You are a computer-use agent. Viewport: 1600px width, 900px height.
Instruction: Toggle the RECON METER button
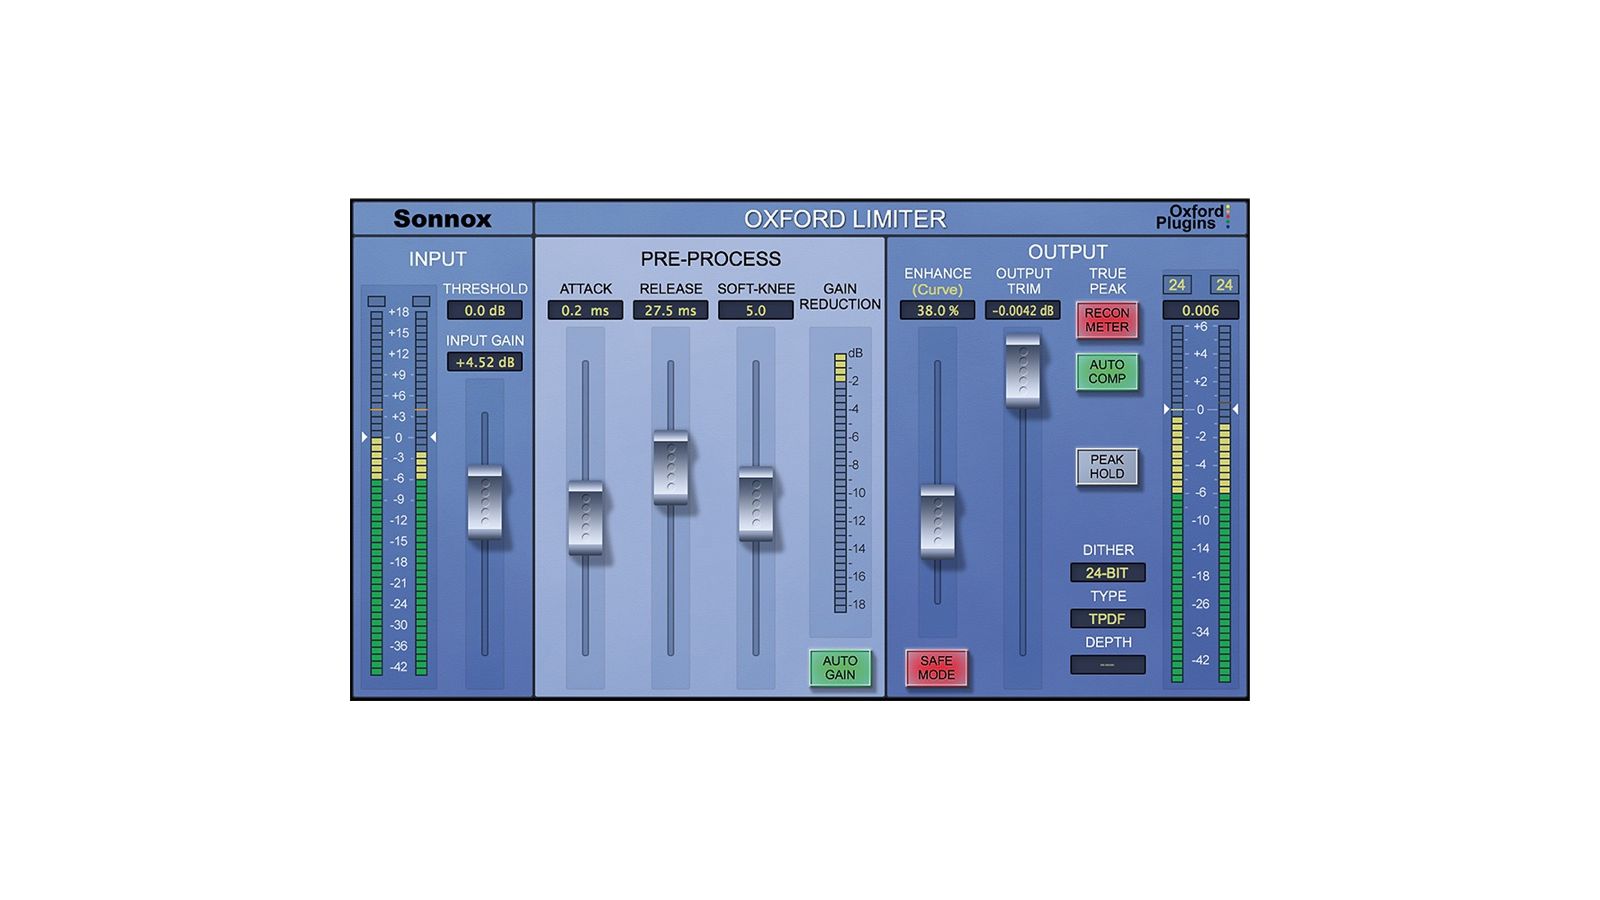point(1107,320)
